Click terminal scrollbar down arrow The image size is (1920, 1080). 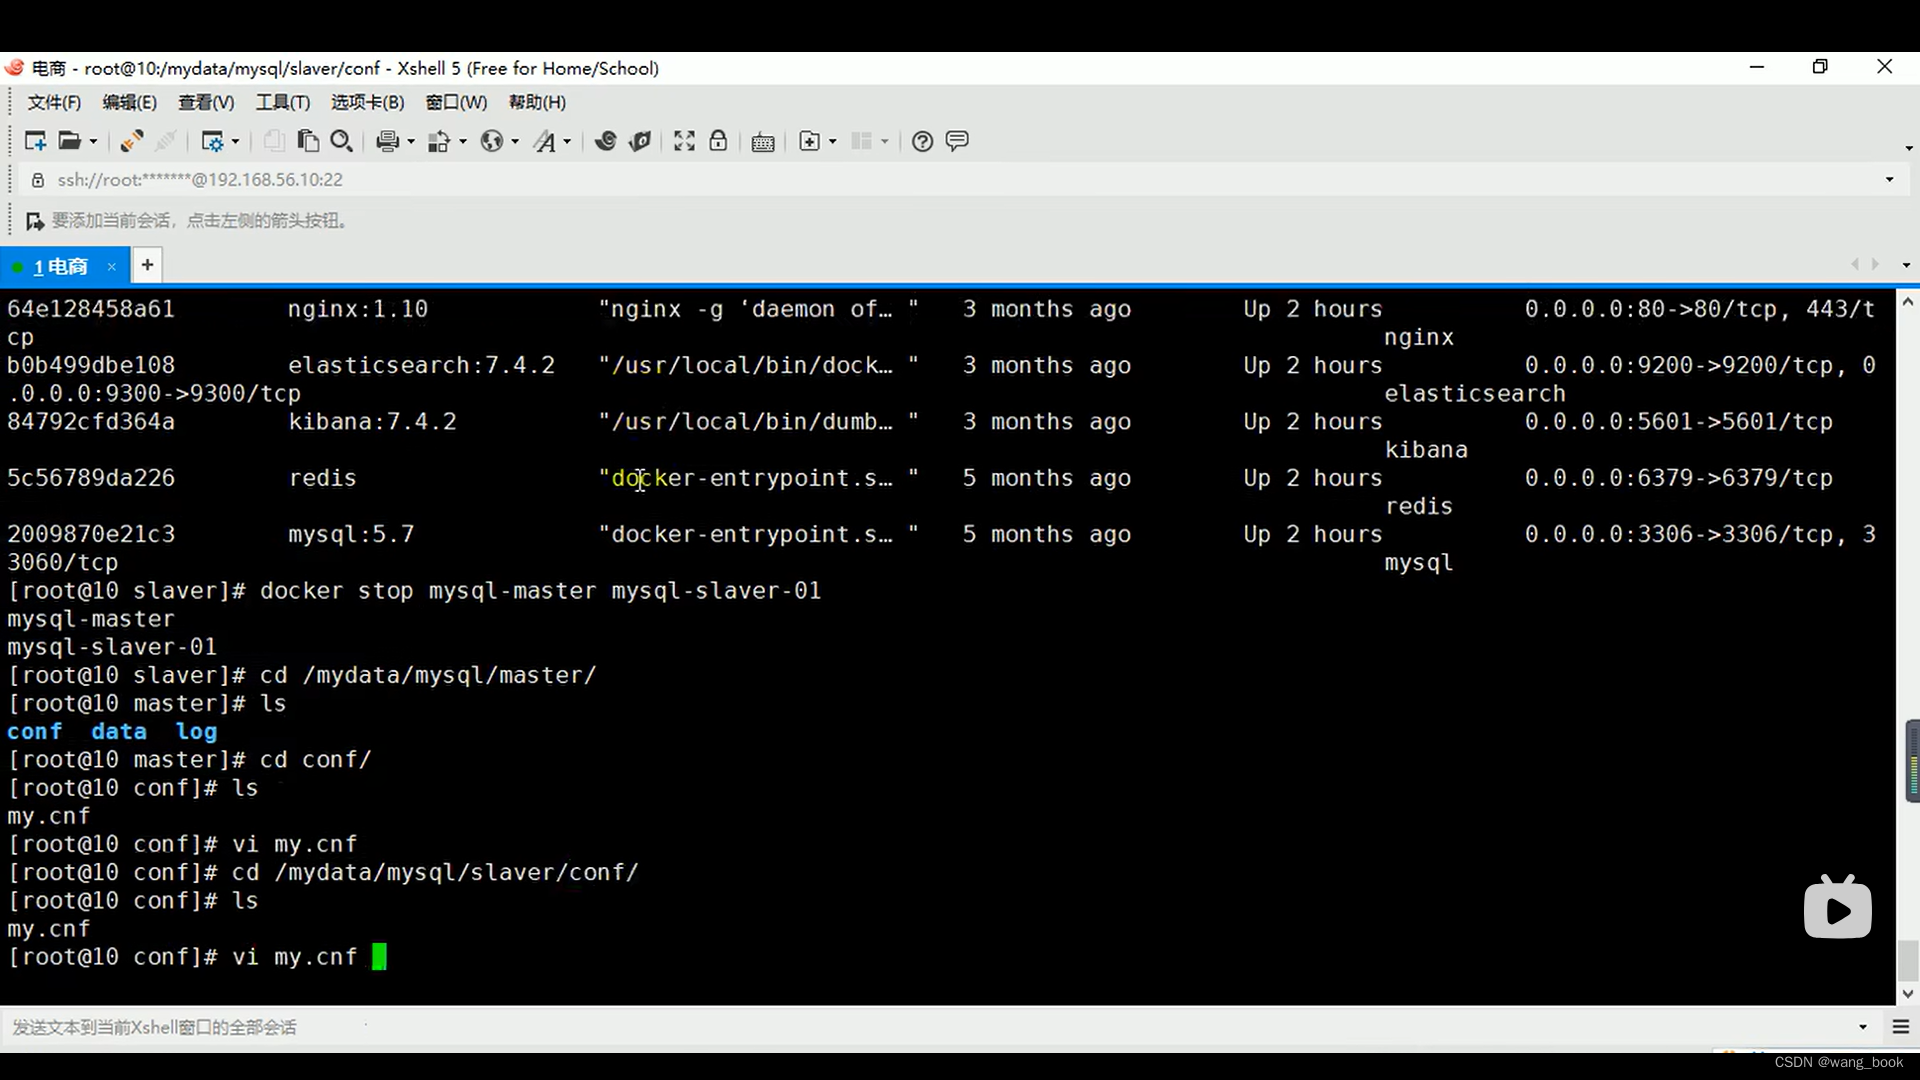pos(1908,994)
